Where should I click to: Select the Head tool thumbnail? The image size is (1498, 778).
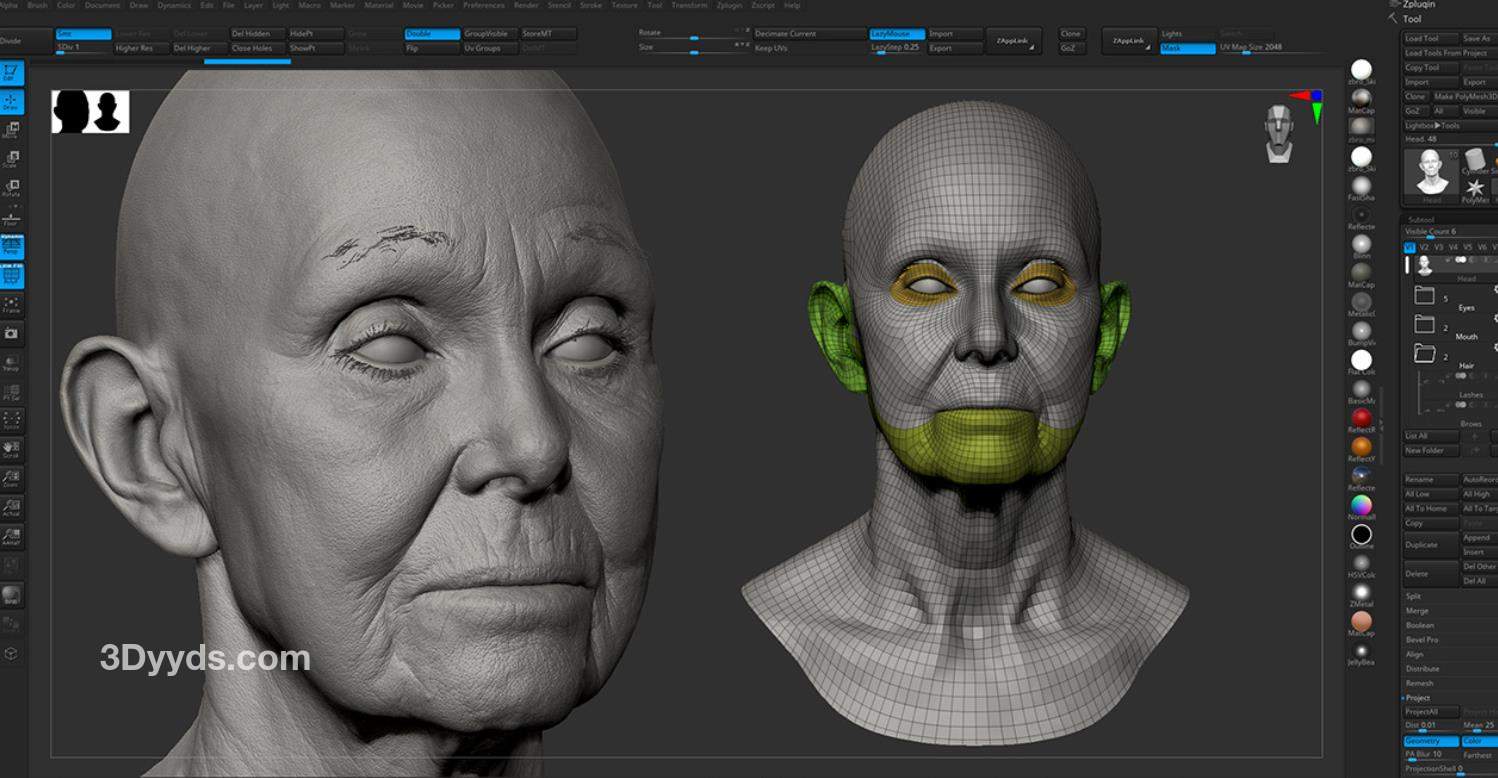tap(1432, 174)
